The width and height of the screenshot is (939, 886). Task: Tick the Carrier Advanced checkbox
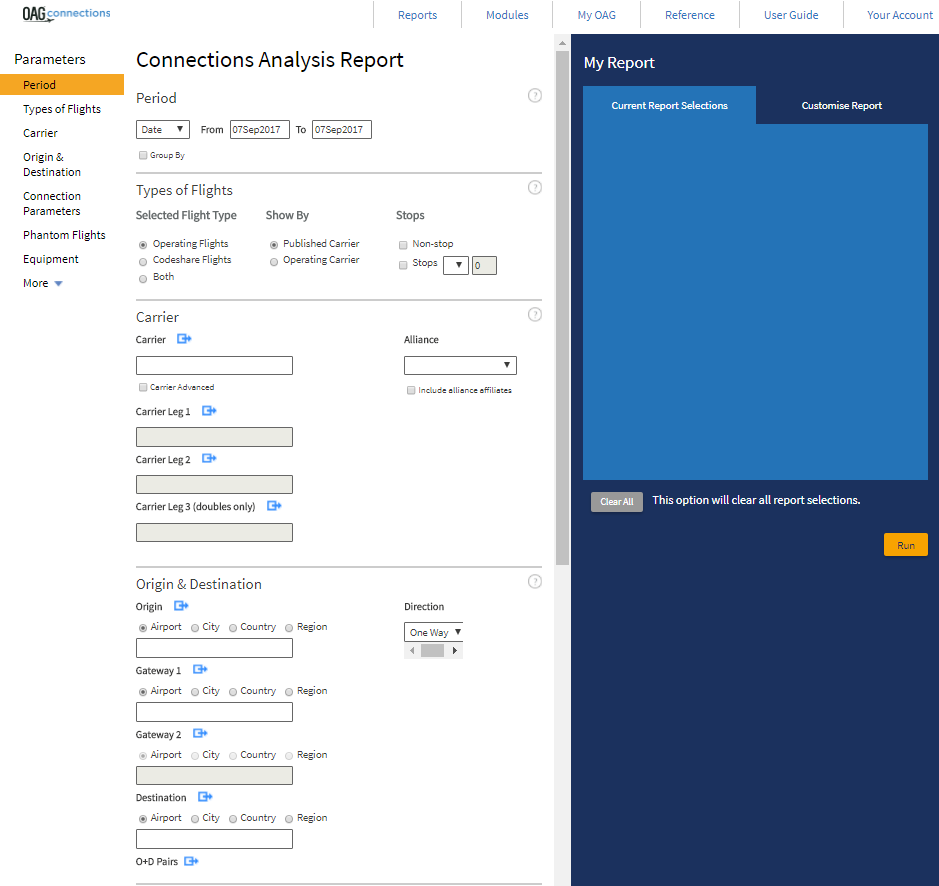[x=143, y=388]
